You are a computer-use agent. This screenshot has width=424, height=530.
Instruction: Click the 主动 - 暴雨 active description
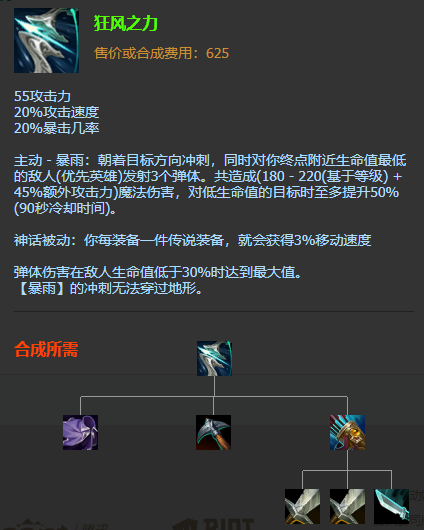210,184
